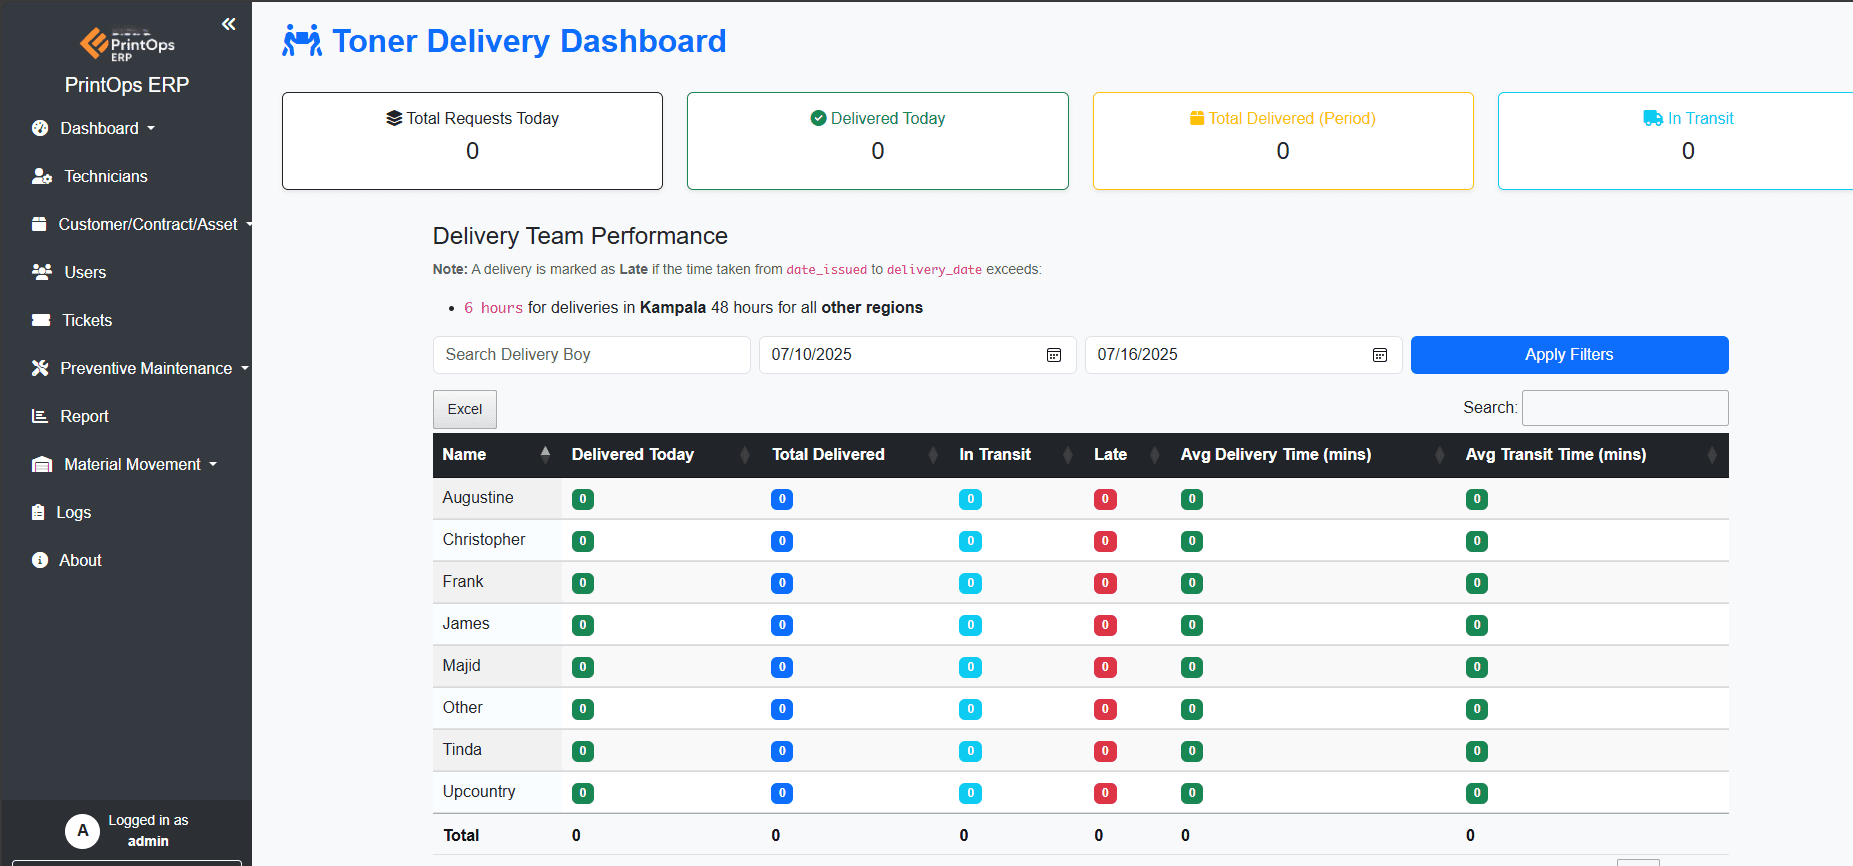Expand the Material Movement submenu

click(x=213, y=465)
